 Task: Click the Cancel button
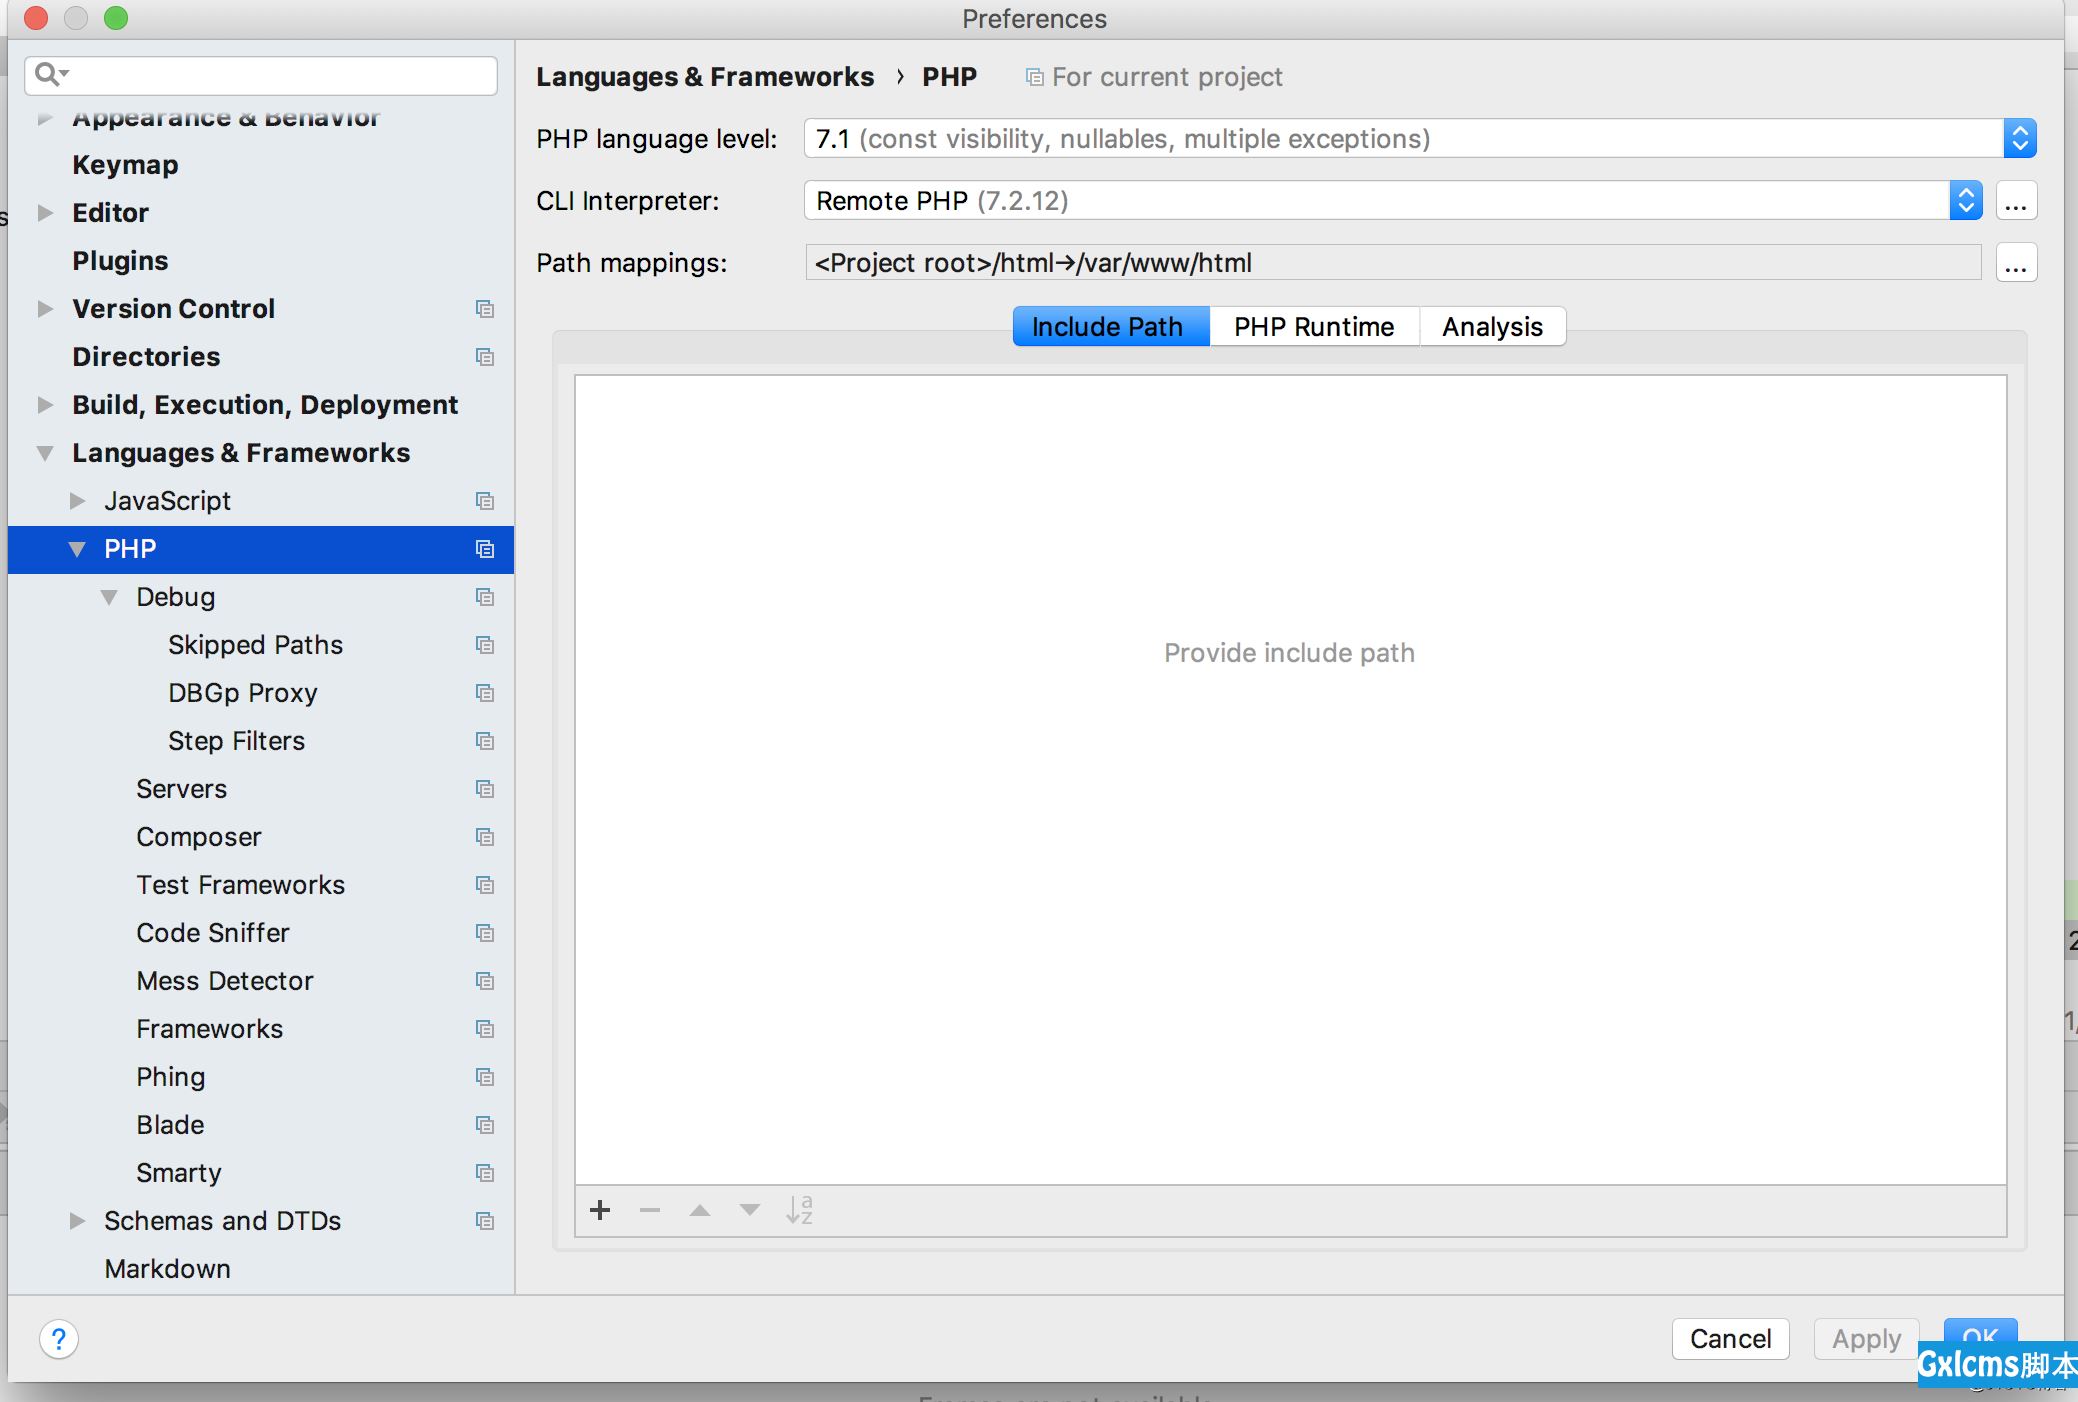coord(1729,1336)
